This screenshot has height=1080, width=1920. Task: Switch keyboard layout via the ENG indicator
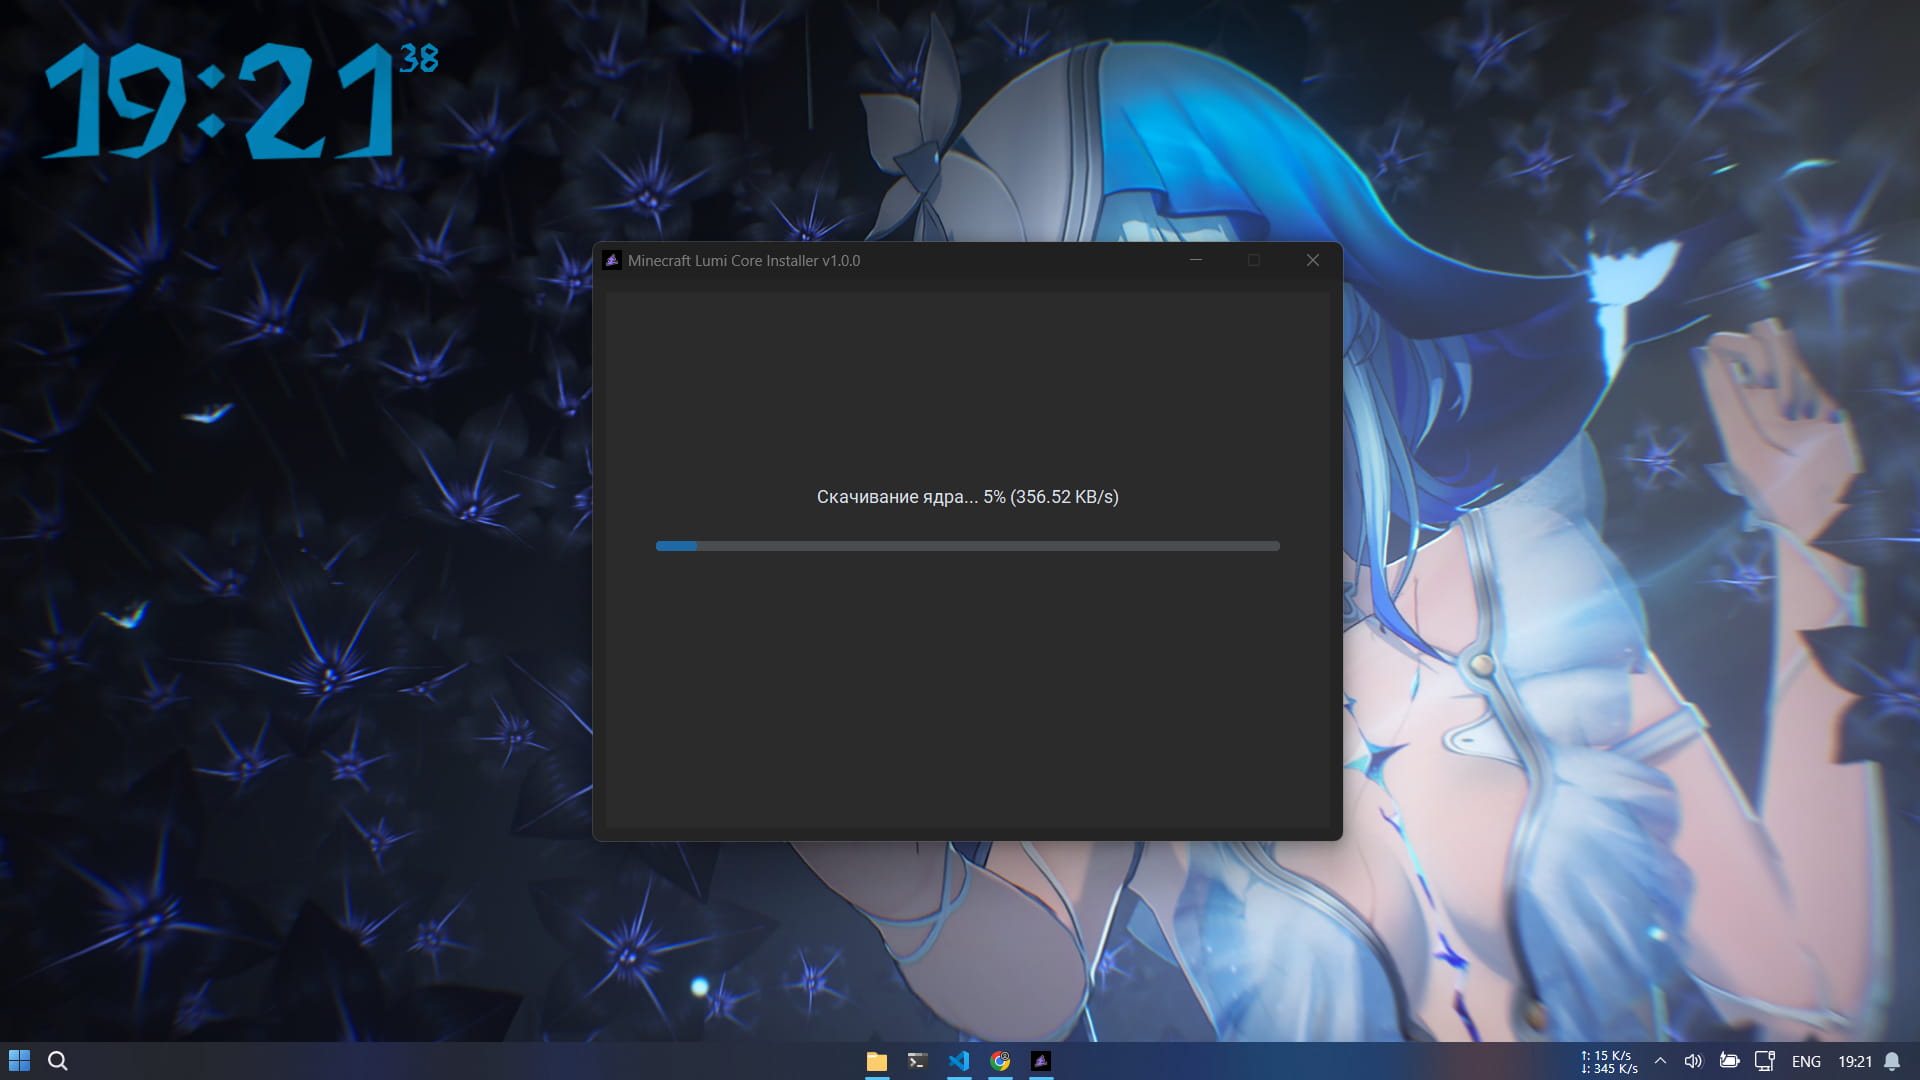pyautogui.click(x=1806, y=1061)
